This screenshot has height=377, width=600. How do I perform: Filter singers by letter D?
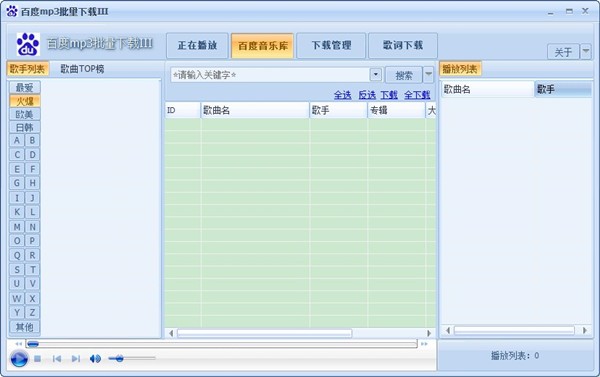coord(33,155)
